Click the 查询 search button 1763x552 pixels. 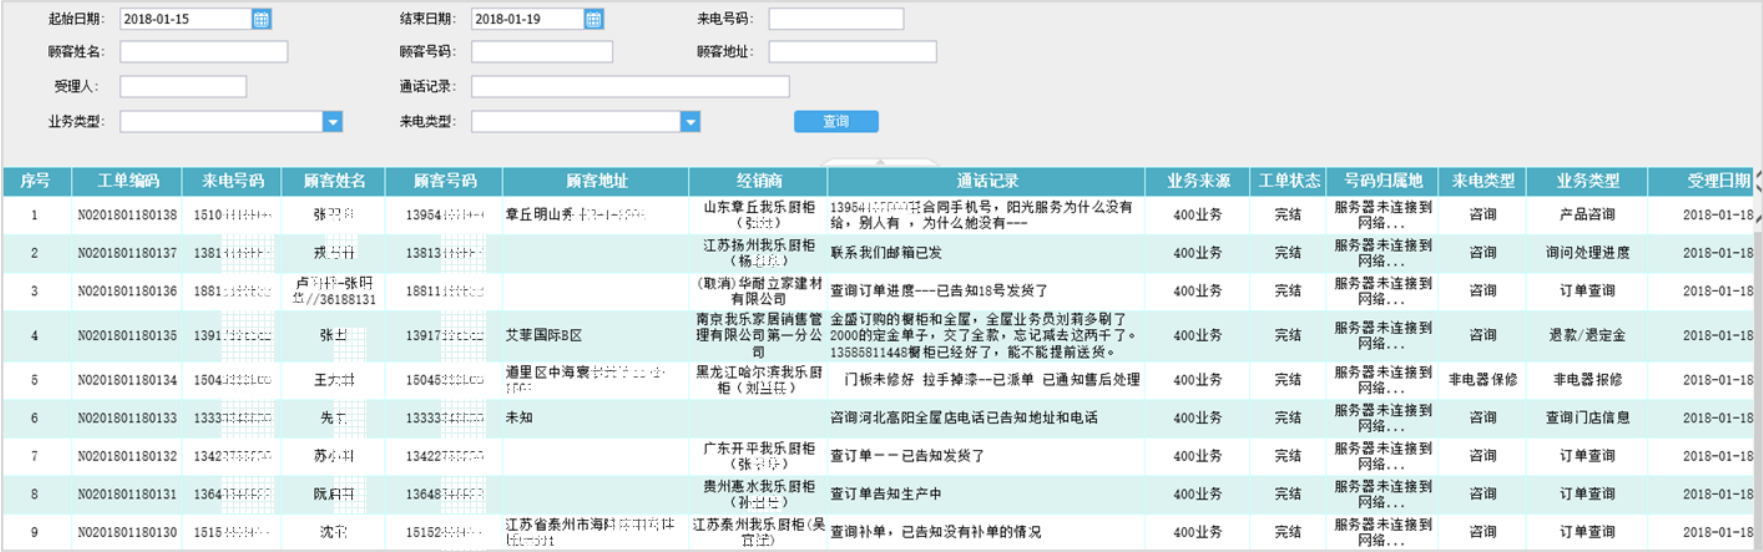[x=836, y=121]
